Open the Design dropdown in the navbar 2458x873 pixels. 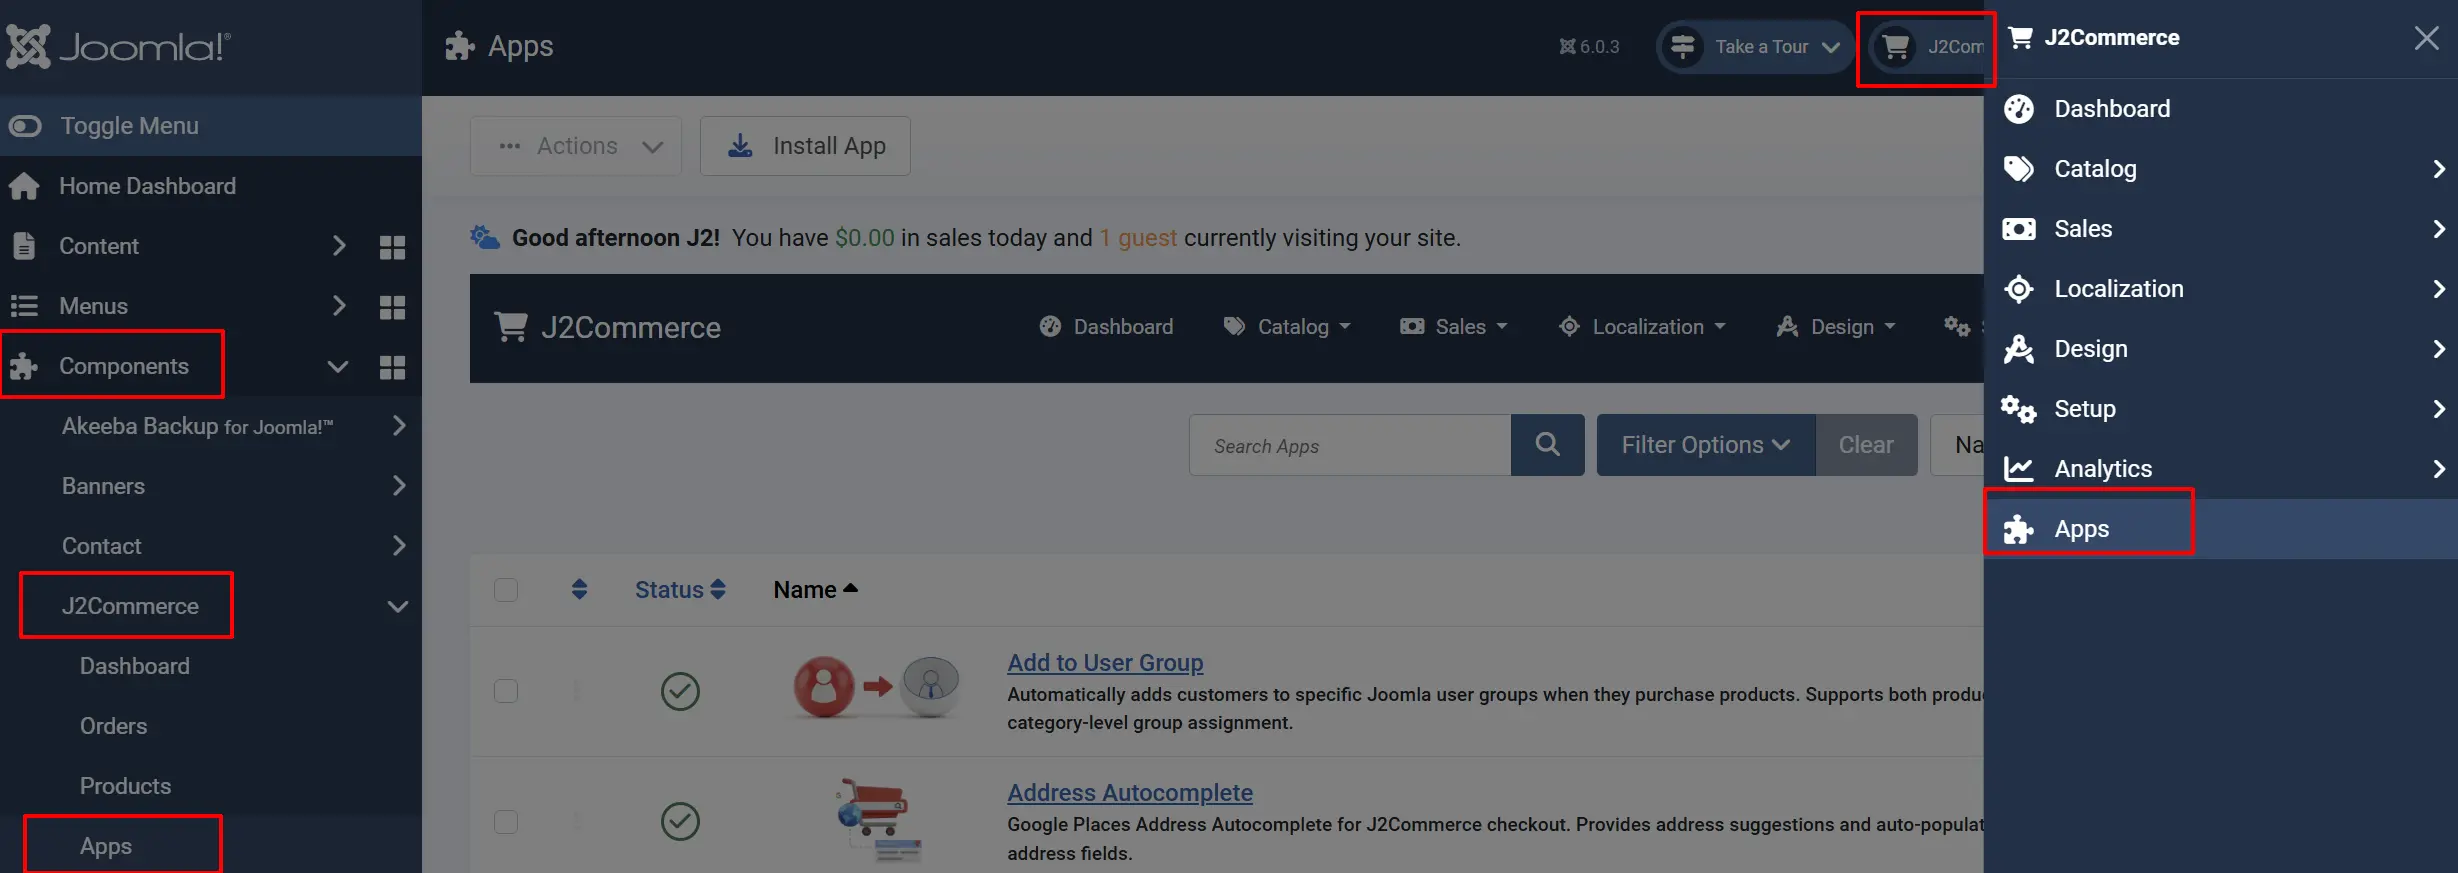(1836, 327)
